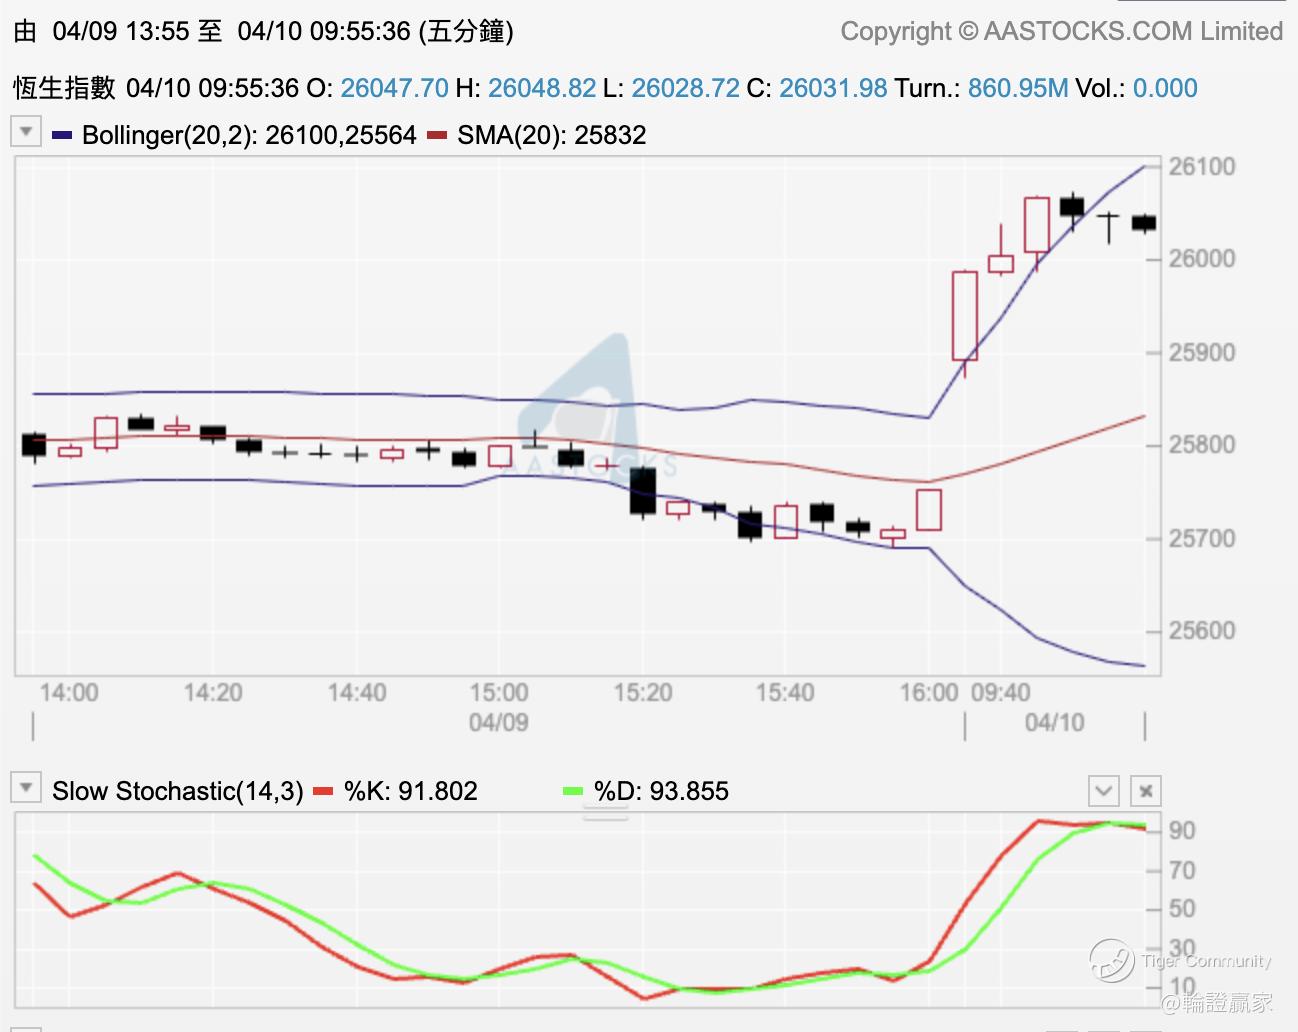The width and height of the screenshot is (1298, 1032).
Task: Click the "04/10" date label under the chart
Action: pyautogui.click(x=1055, y=722)
